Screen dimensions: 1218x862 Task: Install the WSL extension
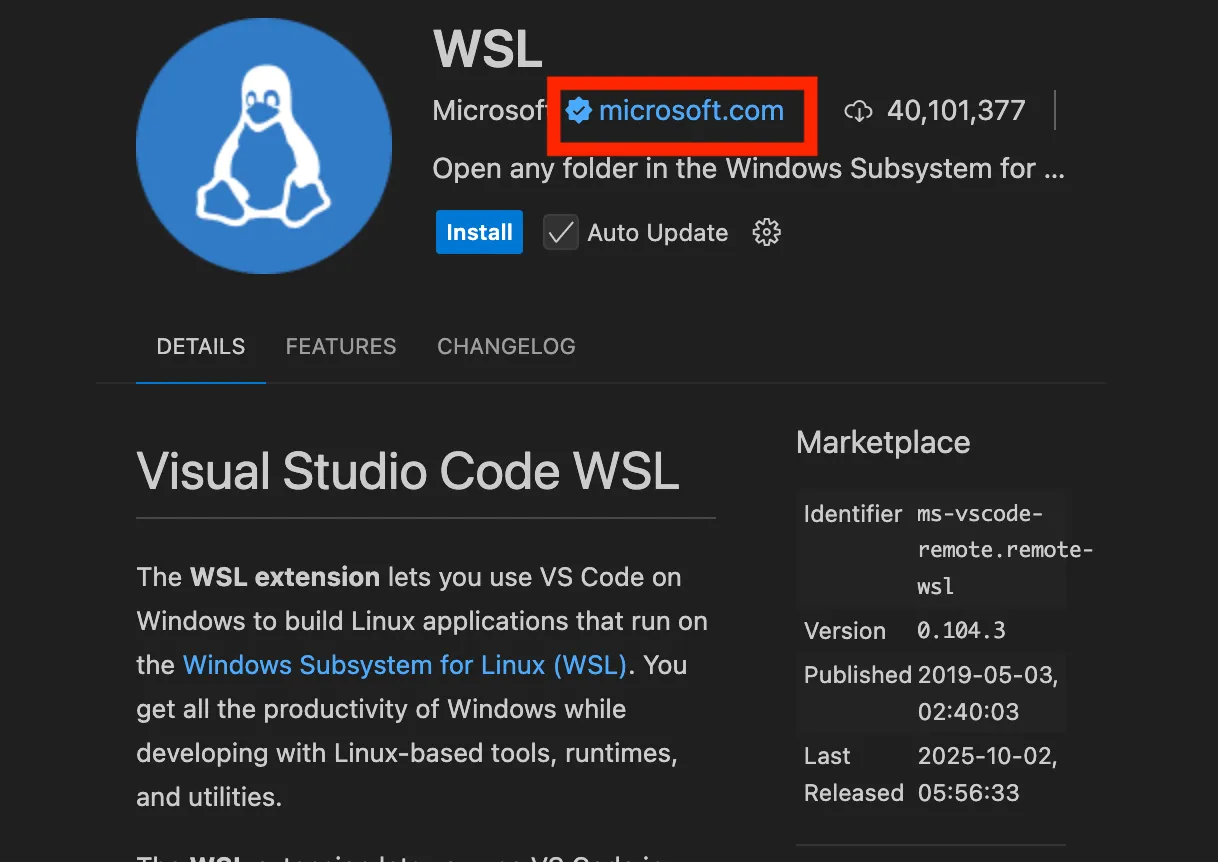pyautogui.click(x=479, y=232)
